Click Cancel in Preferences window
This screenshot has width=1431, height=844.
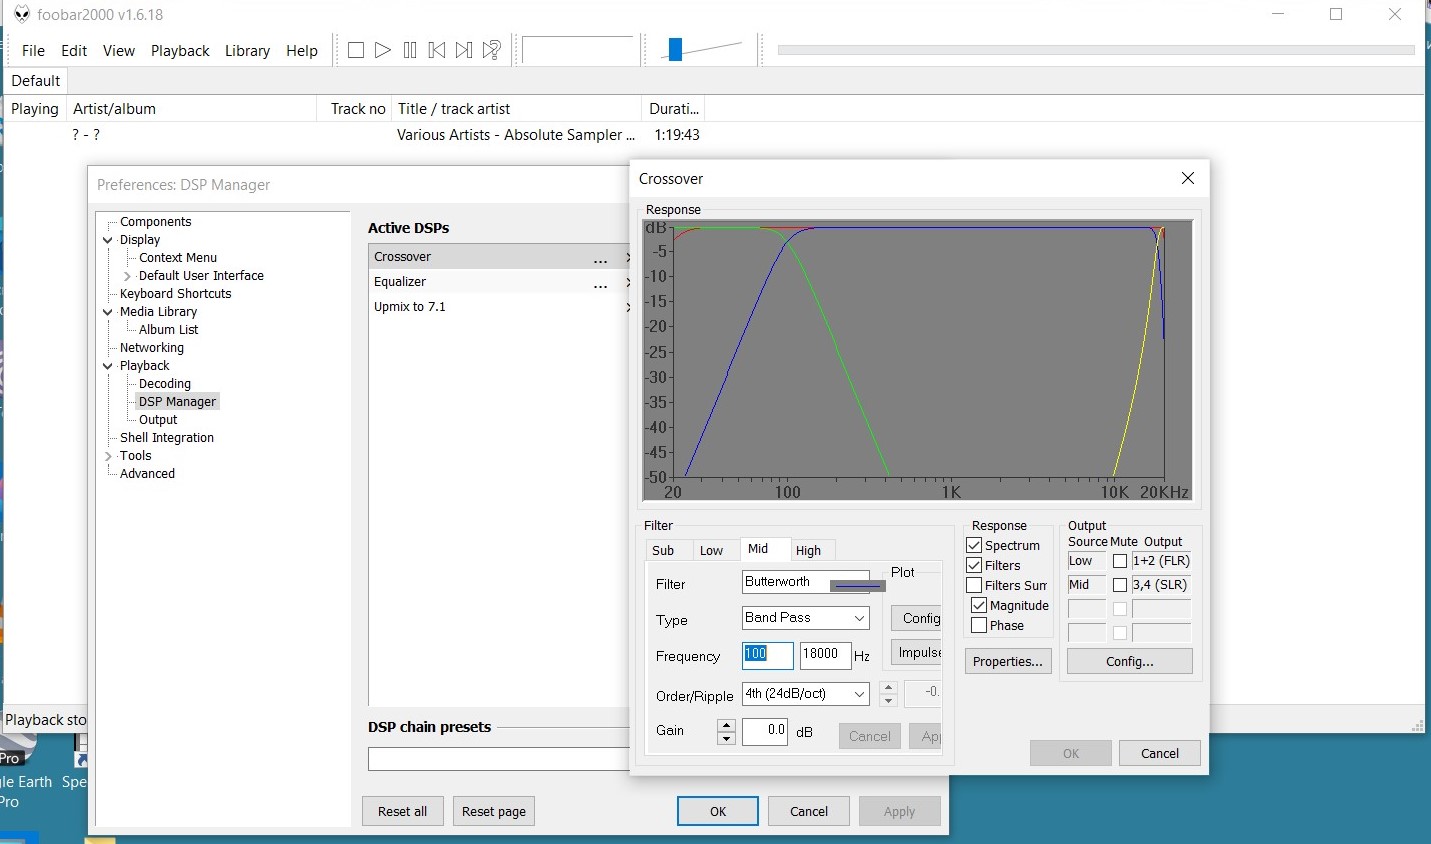[809, 811]
